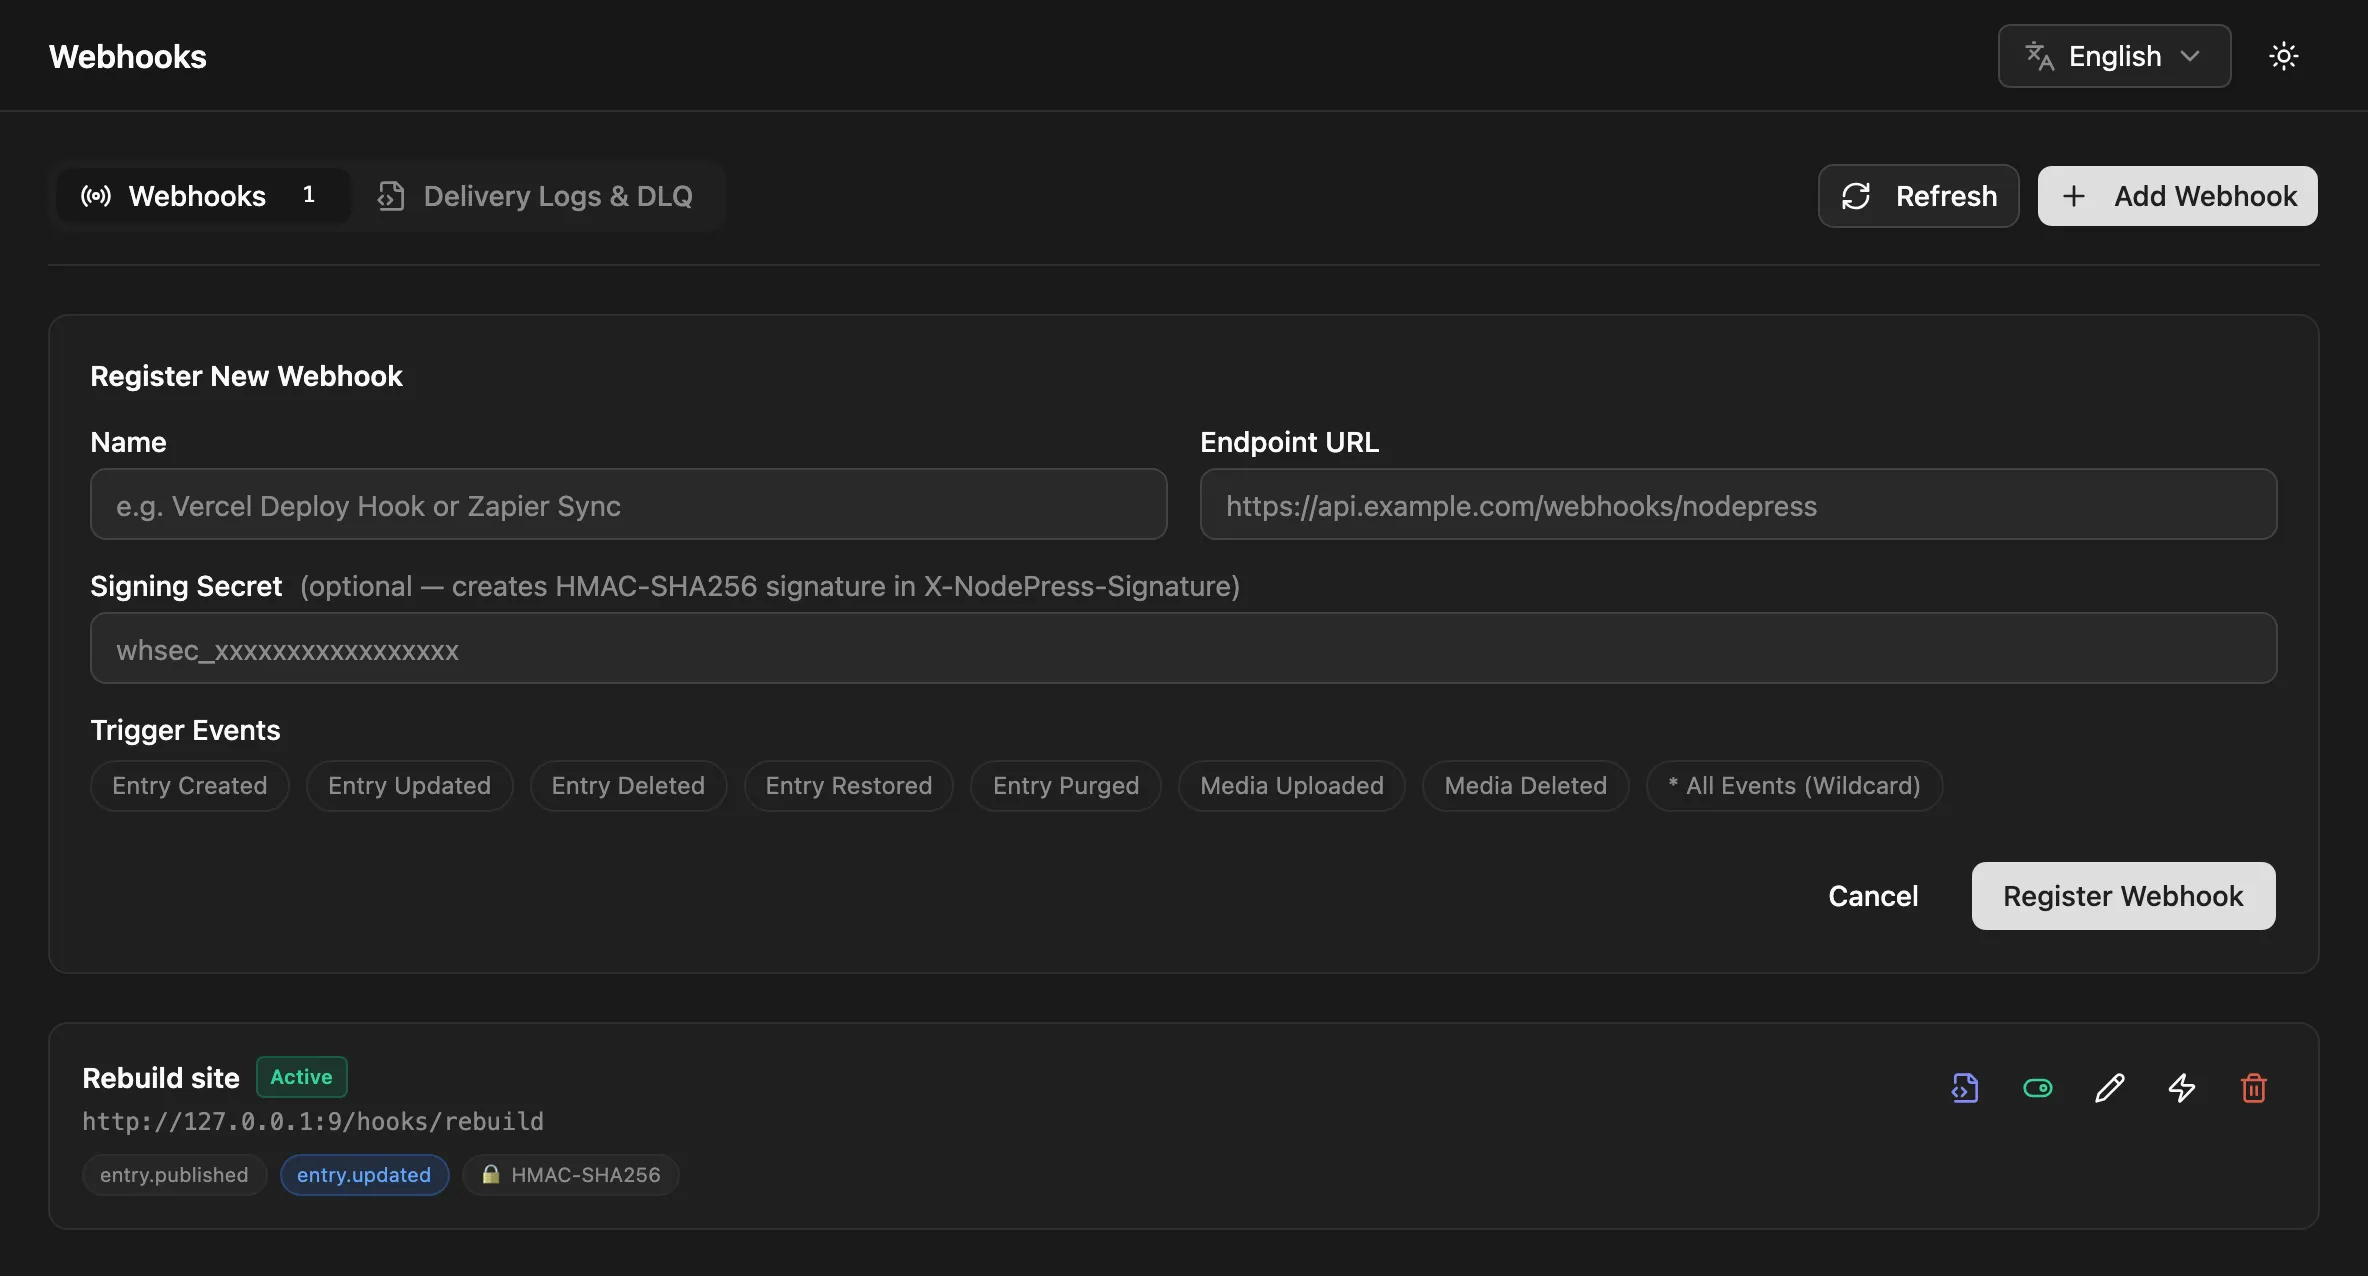Screen dimensions: 2368x1276
Task: Toggle the light/dark theme sun icon
Action: pyautogui.click(x=2283, y=56)
